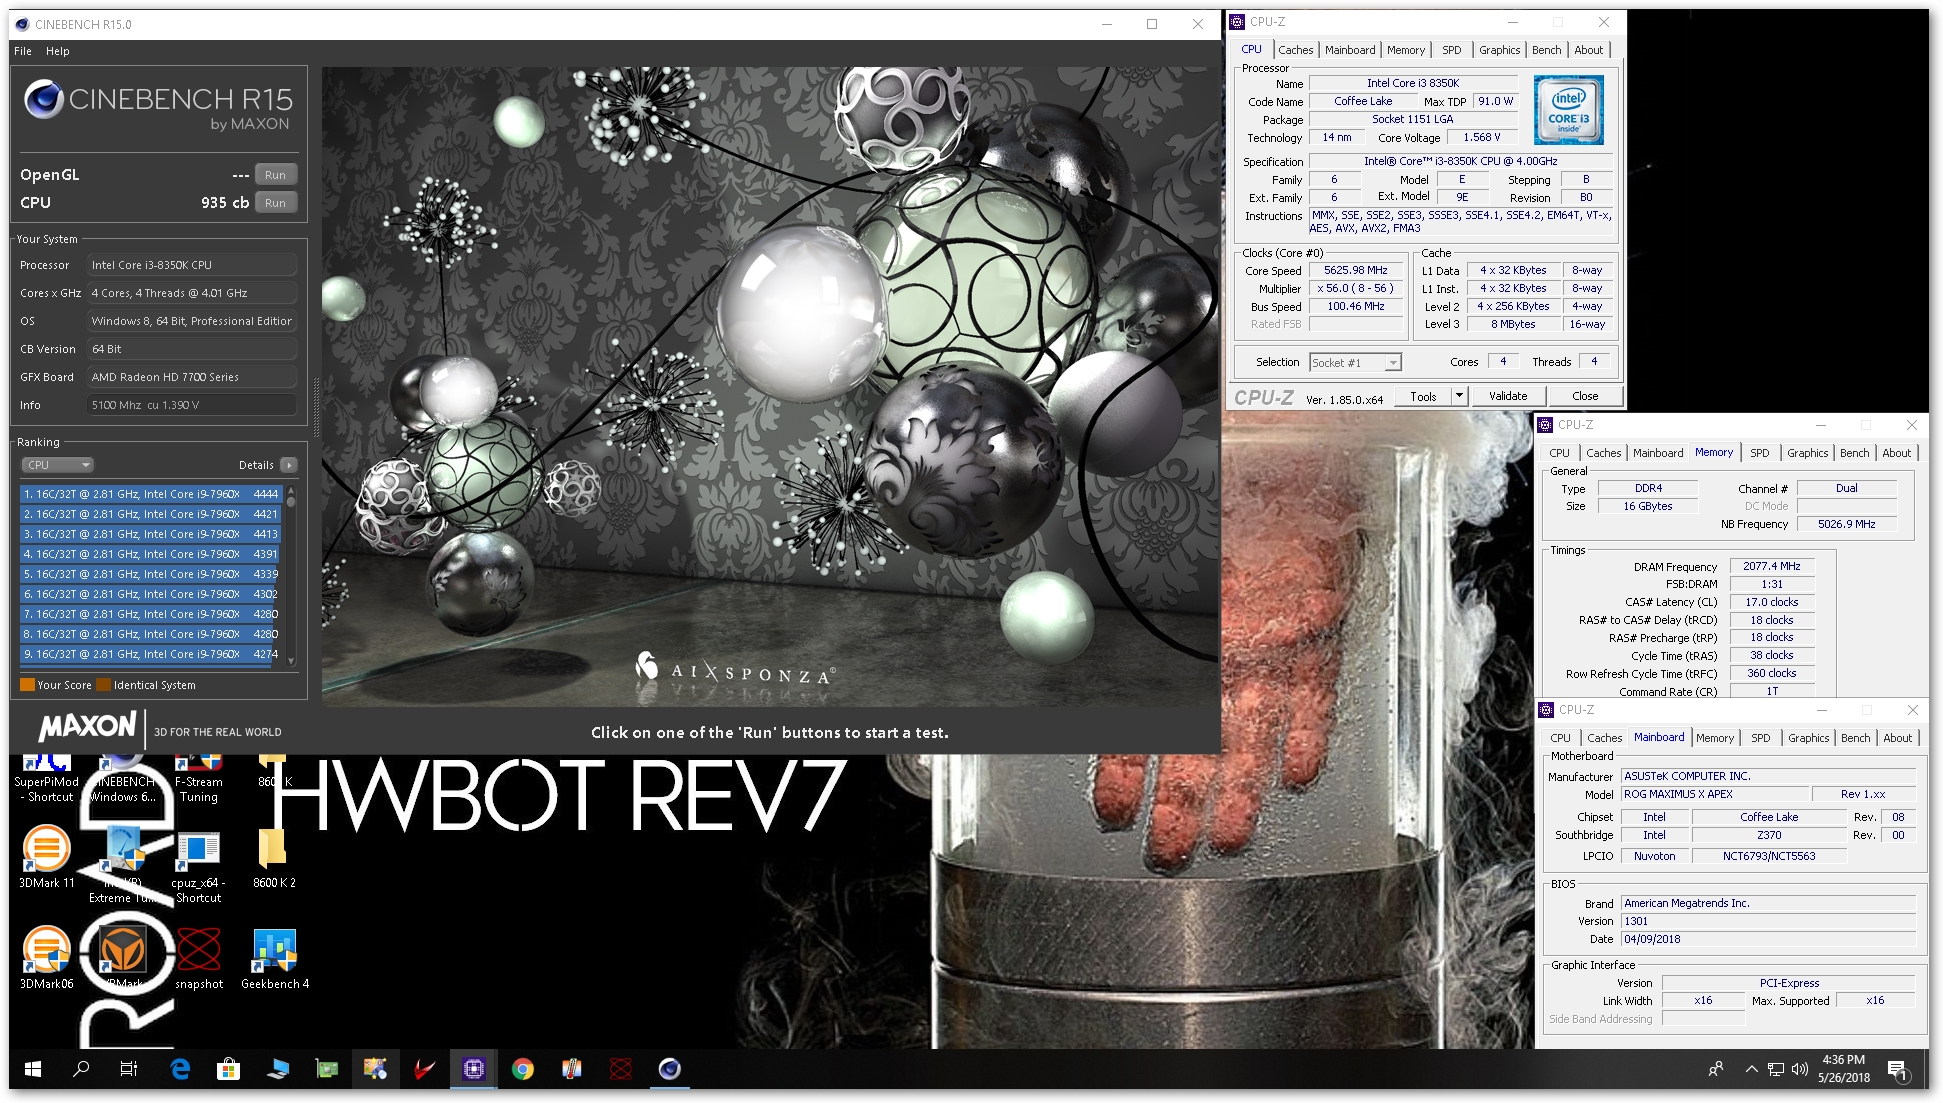
Task: Open the snapshot desktop icon
Action: click(198, 958)
